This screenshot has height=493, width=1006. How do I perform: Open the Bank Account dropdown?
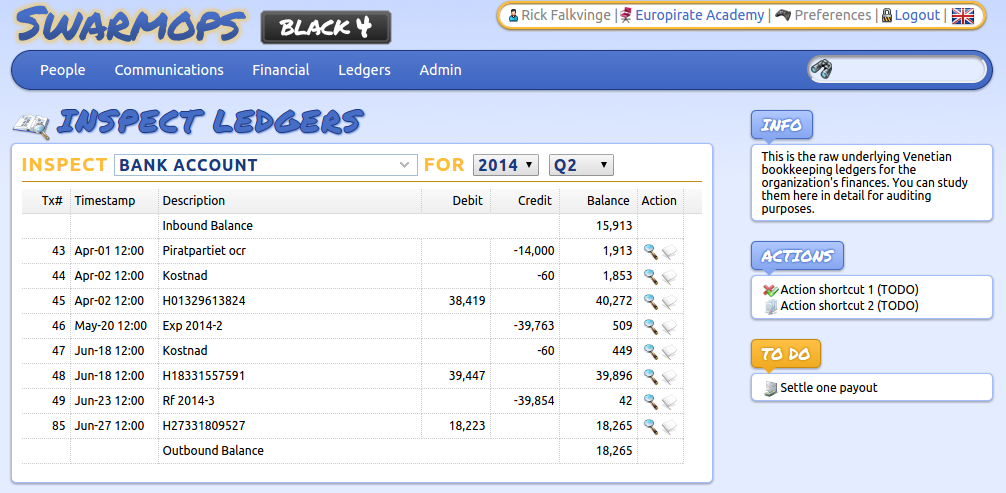(x=266, y=165)
